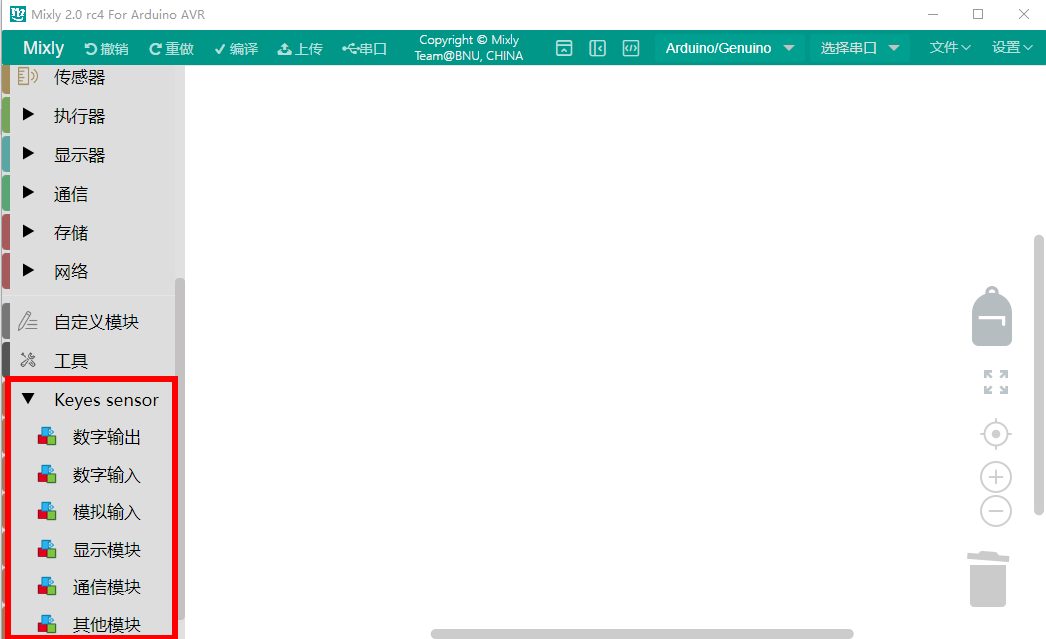Screen dimensions: 1046x639
Task: Expand 存储 category arrow
Action: pyautogui.click(x=28, y=231)
